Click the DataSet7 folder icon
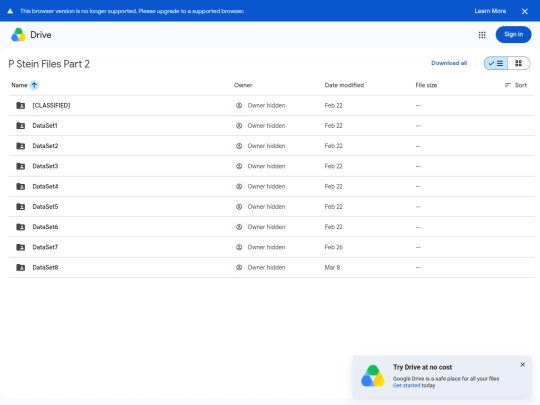The width and height of the screenshot is (540, 405). point(21,247)
